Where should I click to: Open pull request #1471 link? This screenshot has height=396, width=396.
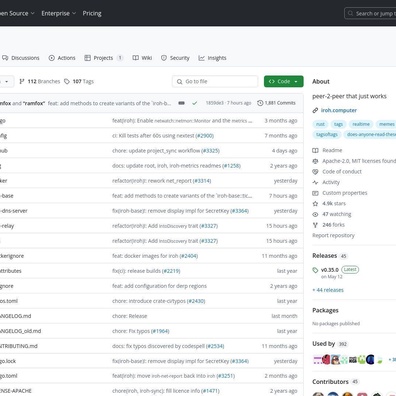[x=210, y=391]
